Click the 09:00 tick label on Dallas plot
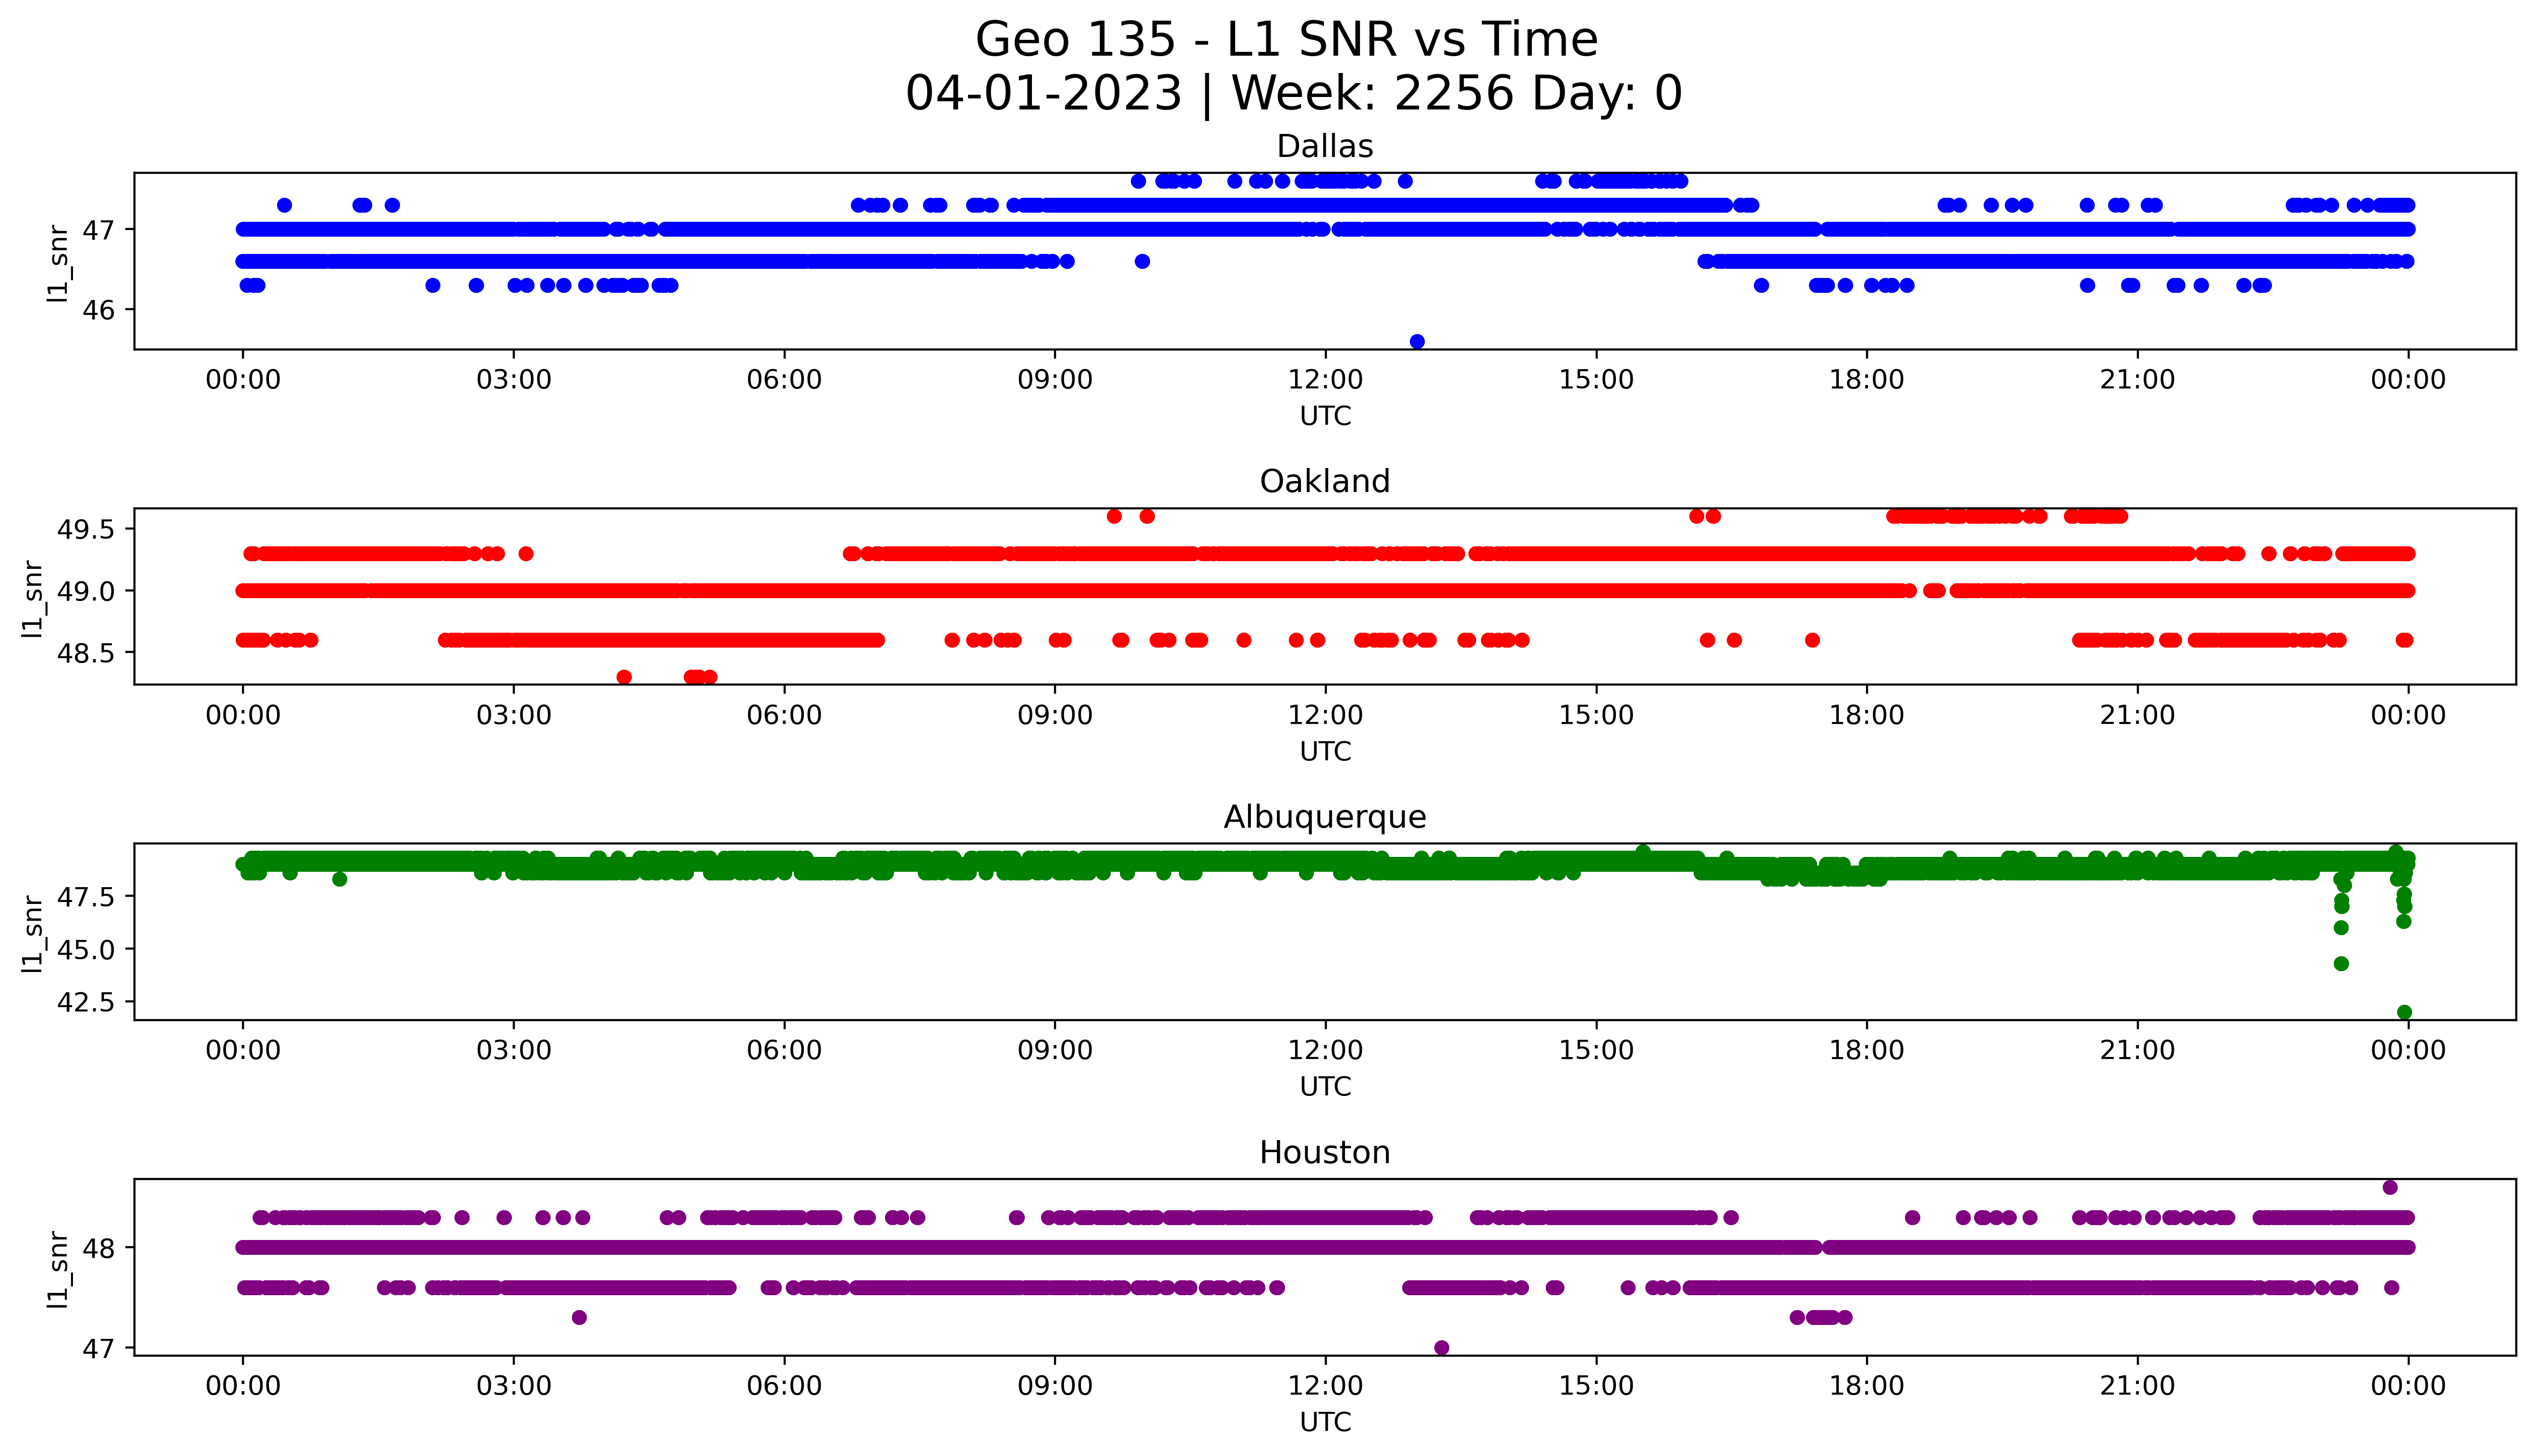Viewport: 2535px width, 1456px height. [x=1055, y=380]
